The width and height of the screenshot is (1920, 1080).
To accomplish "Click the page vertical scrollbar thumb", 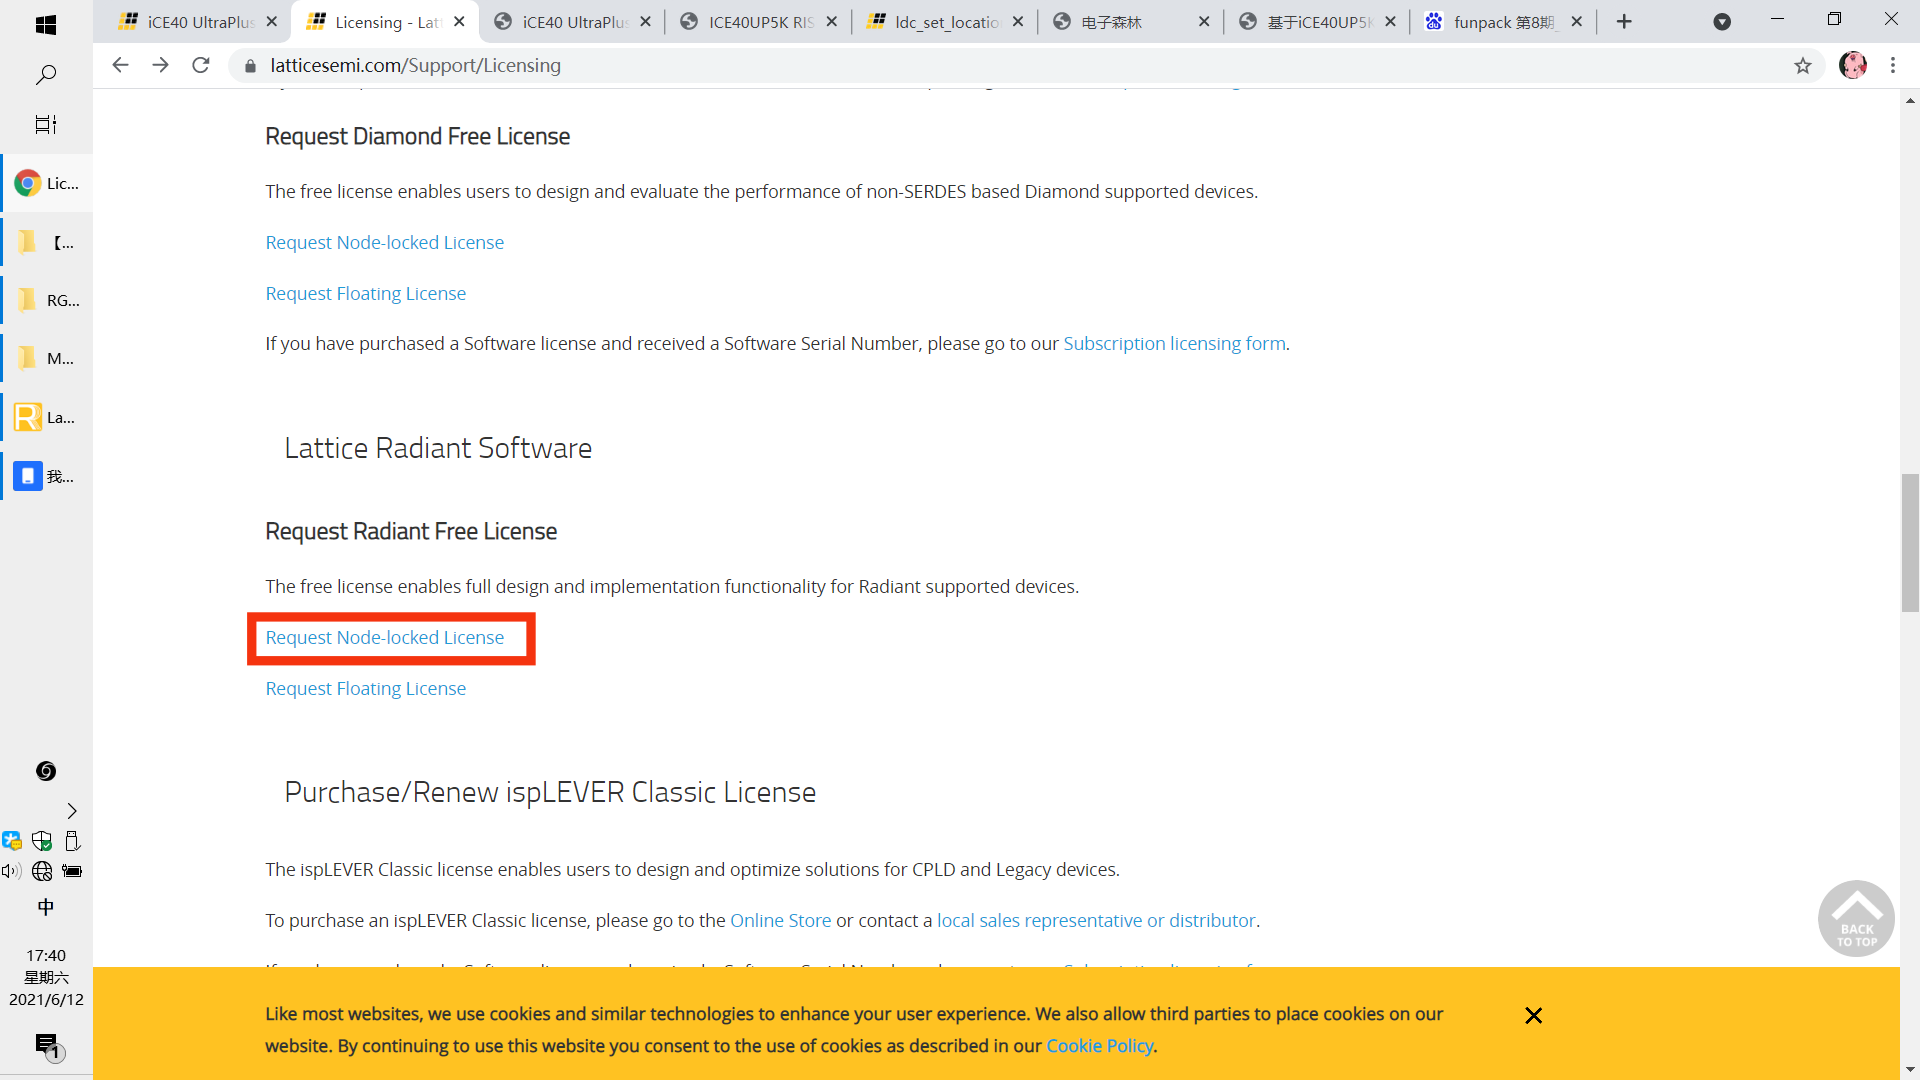I will click(x=1910, y=543).
